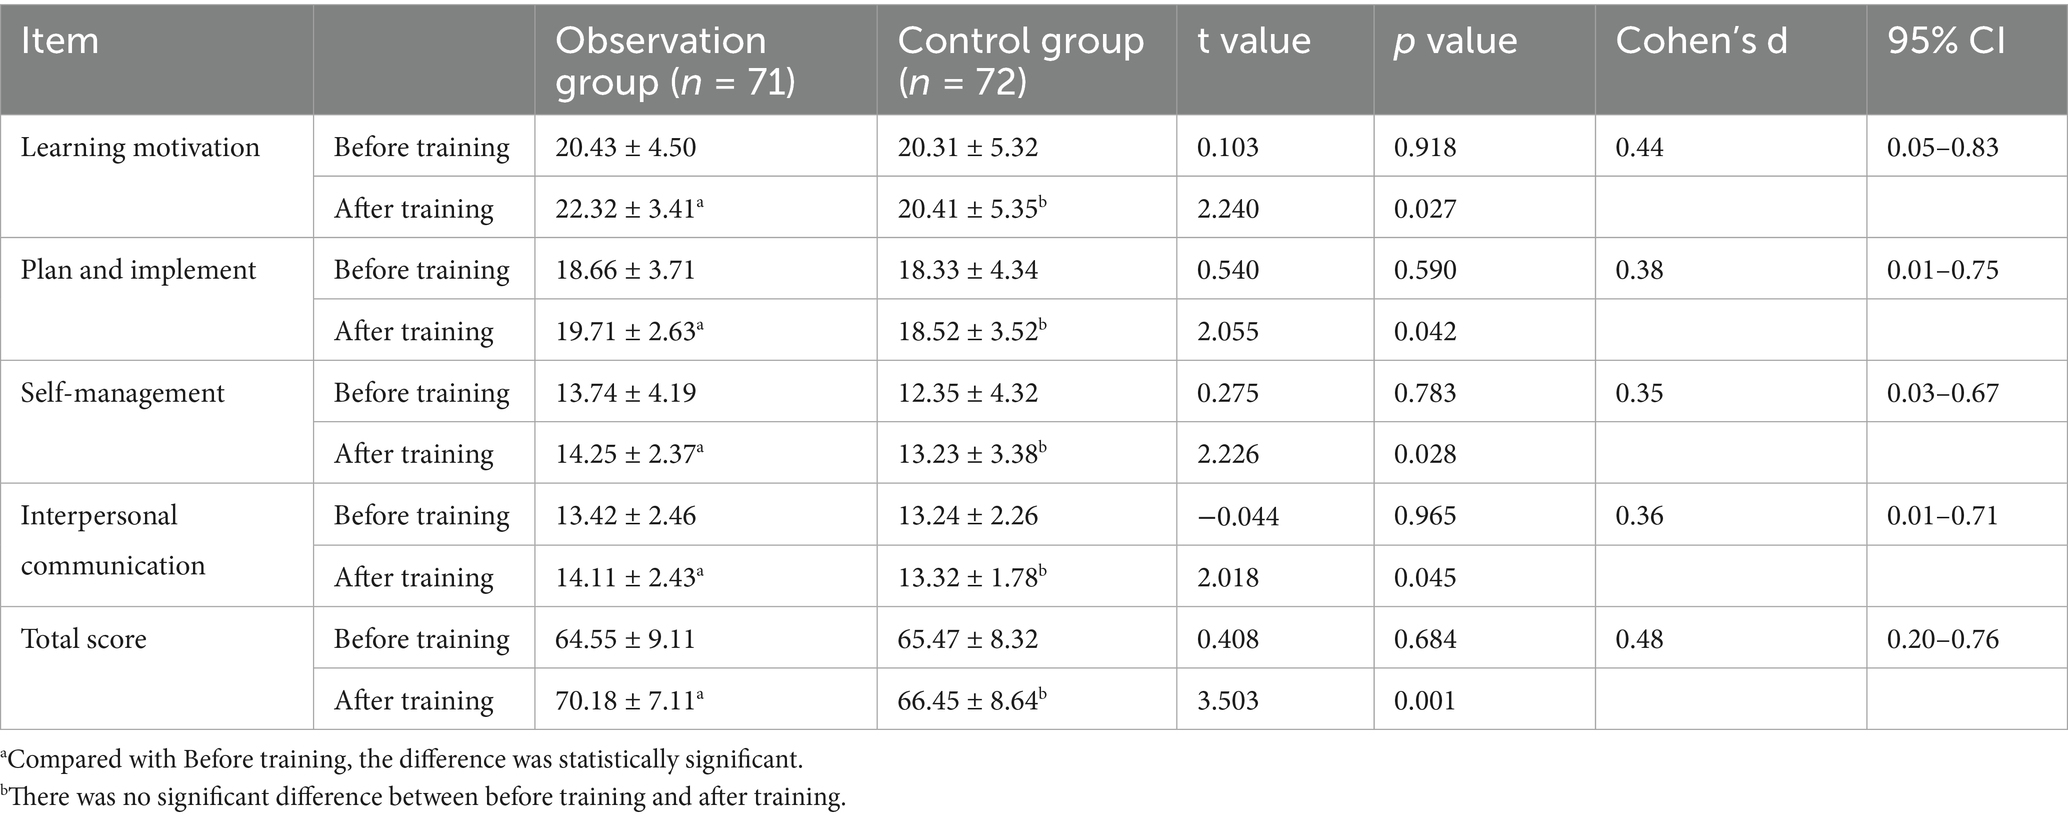Viewport: 2068px width, 819px height.
Task: Click the Interpersonal communication row label
Action: (112, 540)
